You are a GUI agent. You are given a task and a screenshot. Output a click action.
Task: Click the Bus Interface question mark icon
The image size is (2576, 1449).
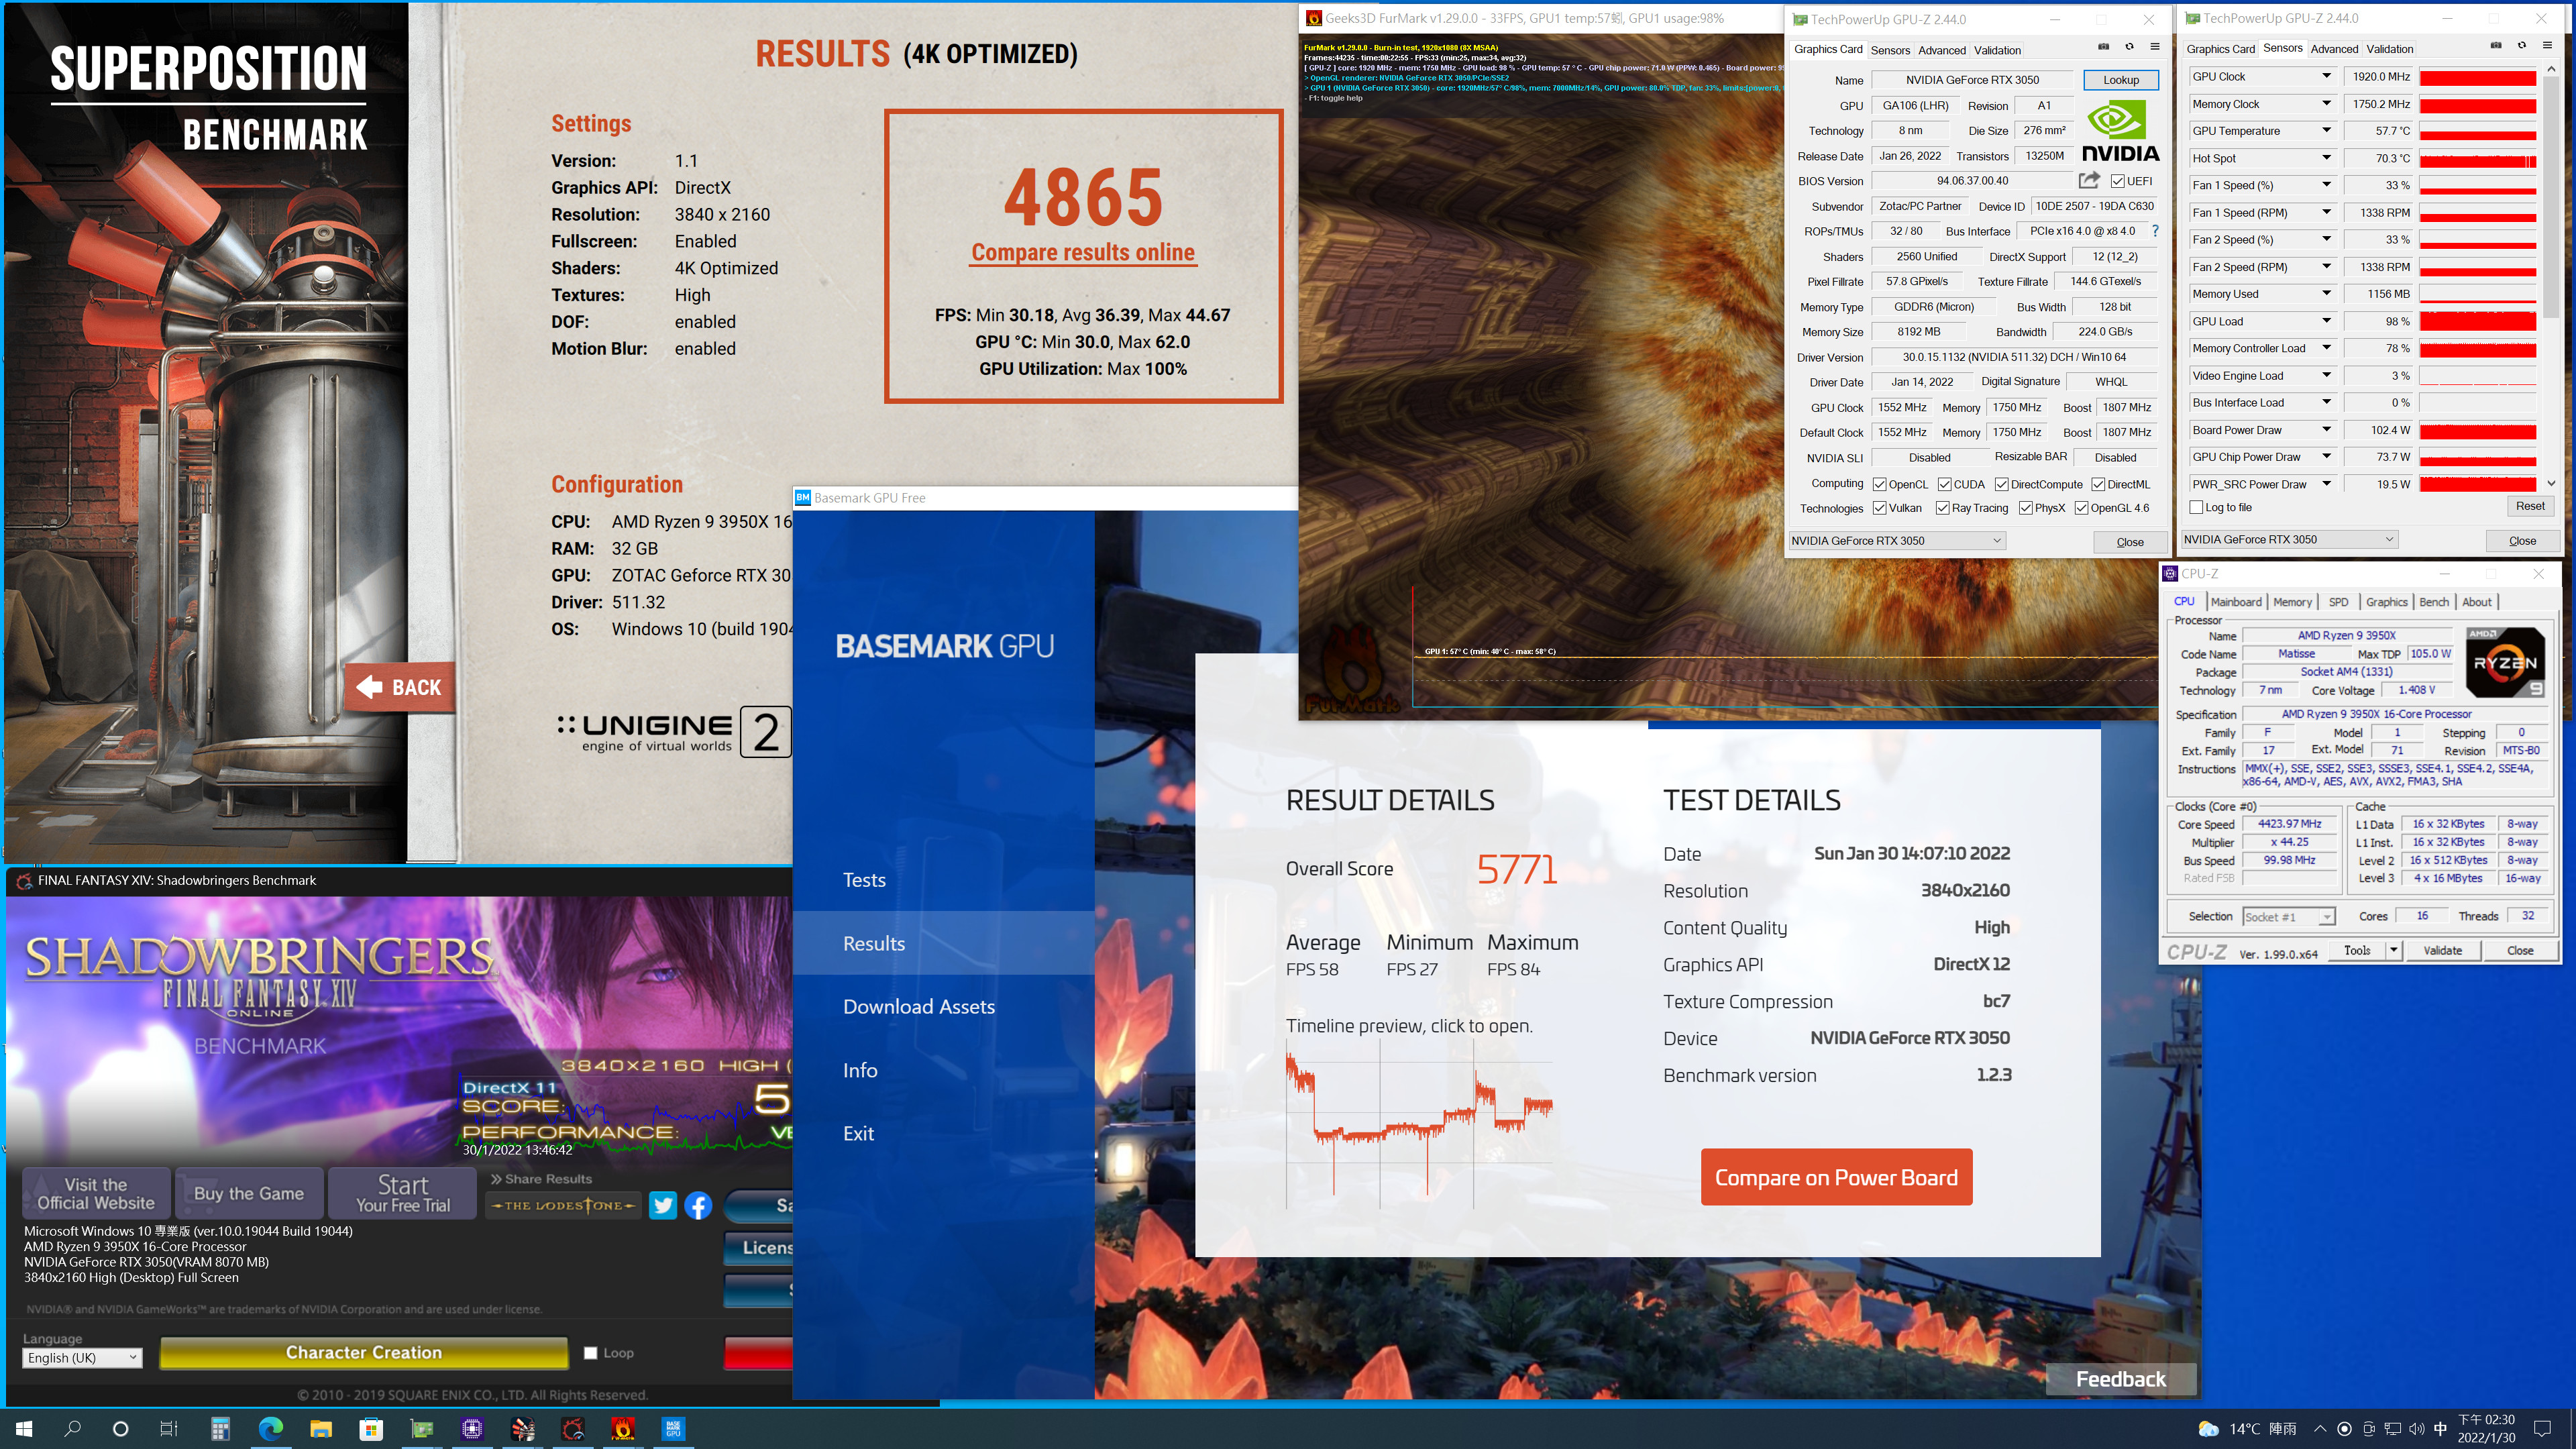(x=2155, y=231)
